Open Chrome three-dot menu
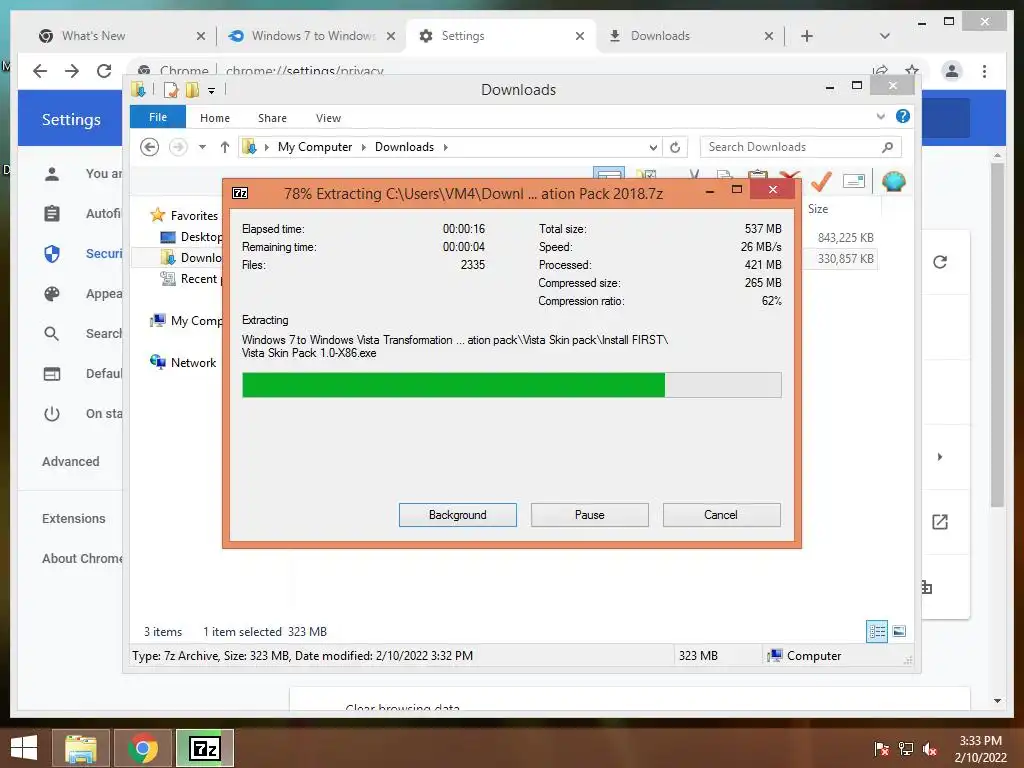The image size is (1024, 768). click(984, 71)
